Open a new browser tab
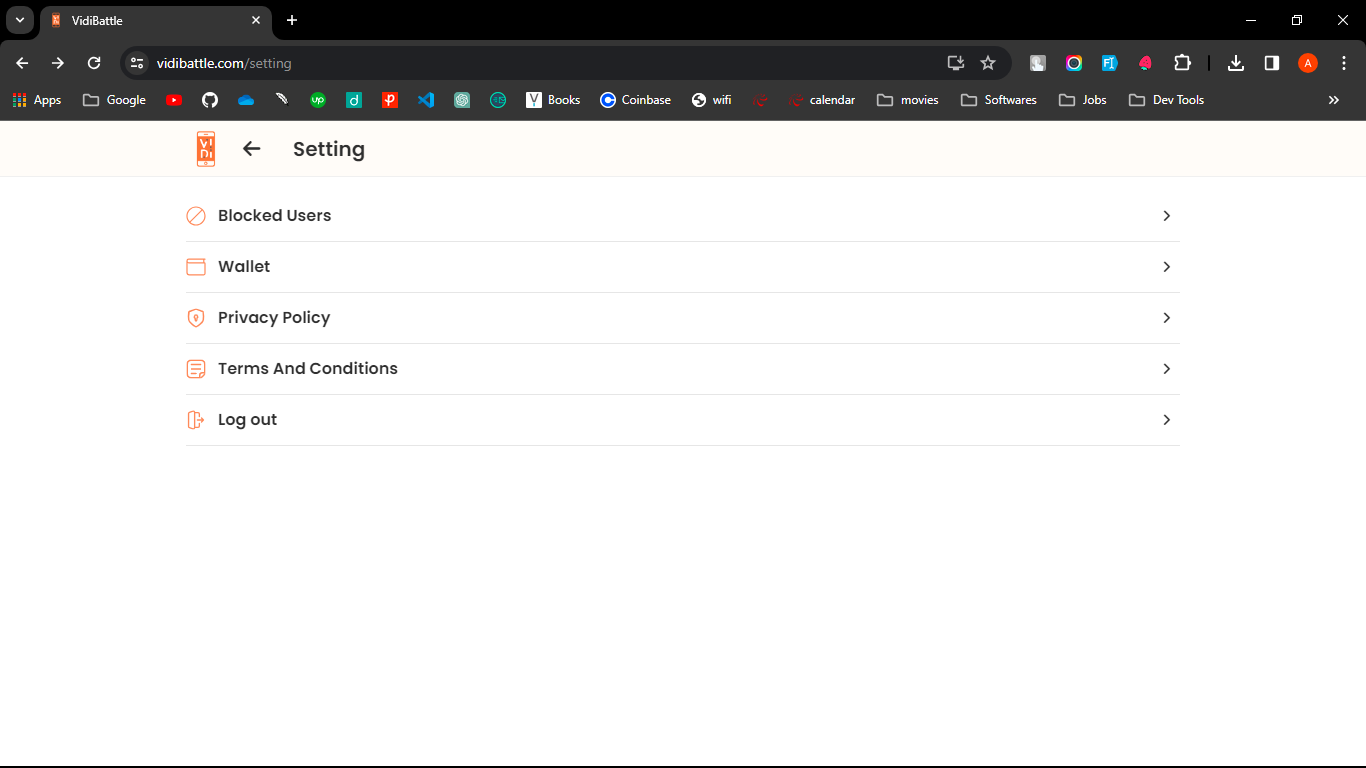Screen dimensions: 1366x768 (x=292, y=20)
